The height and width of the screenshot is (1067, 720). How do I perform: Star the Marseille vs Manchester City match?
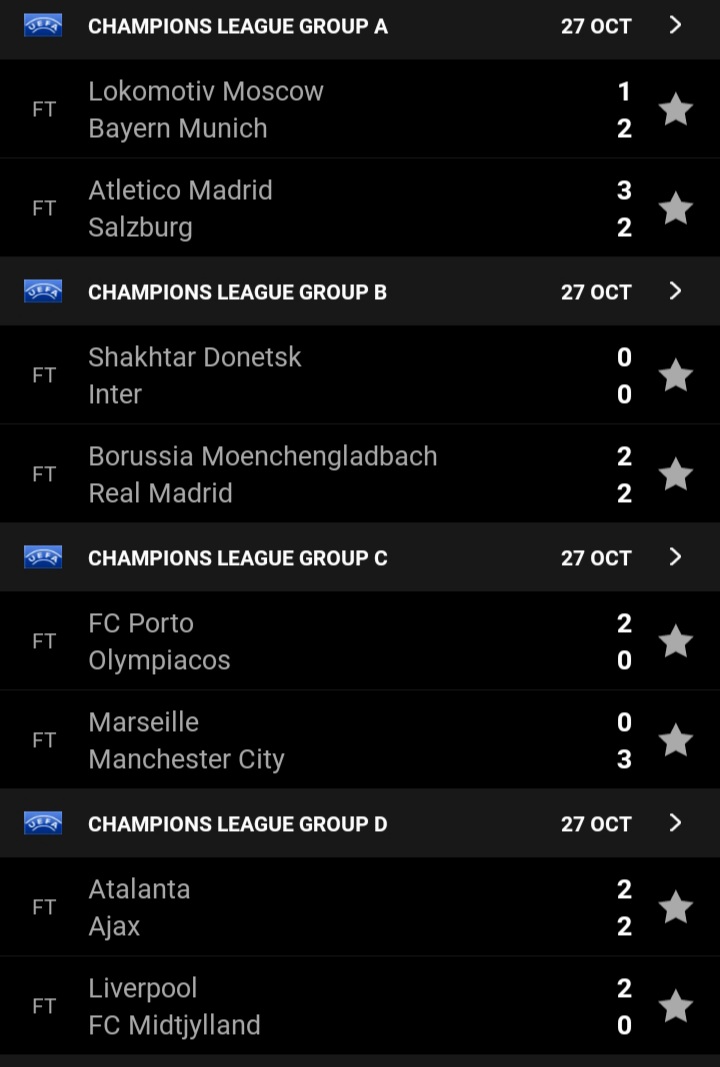pyautogui.click(x=675, y=740)
